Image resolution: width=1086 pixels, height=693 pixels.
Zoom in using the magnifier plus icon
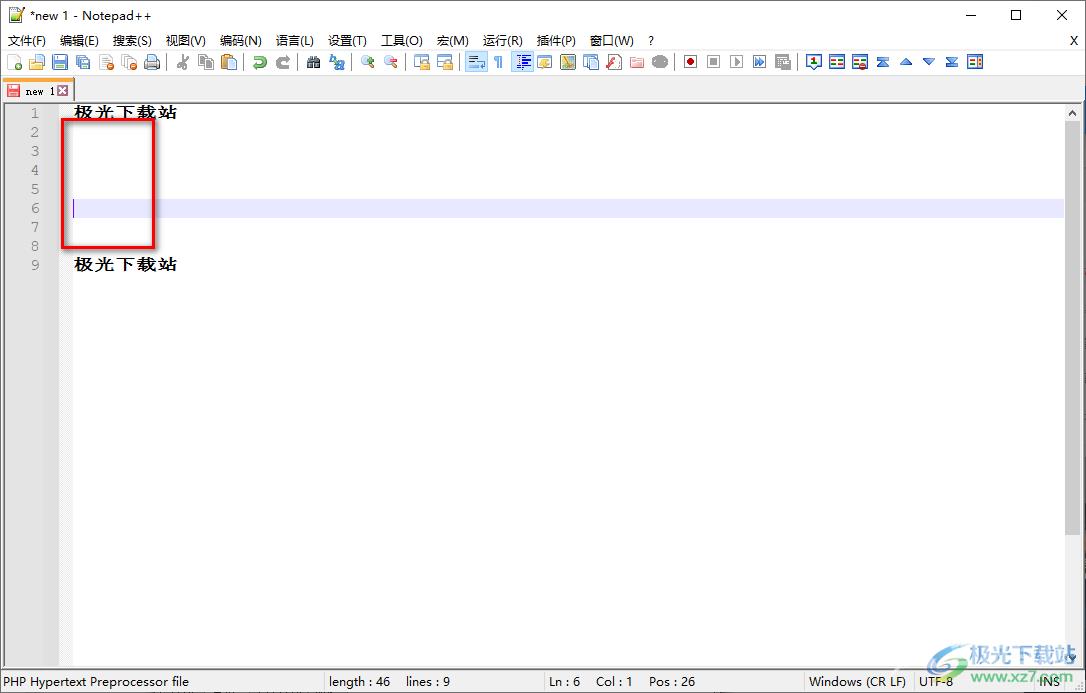point(368,62)
